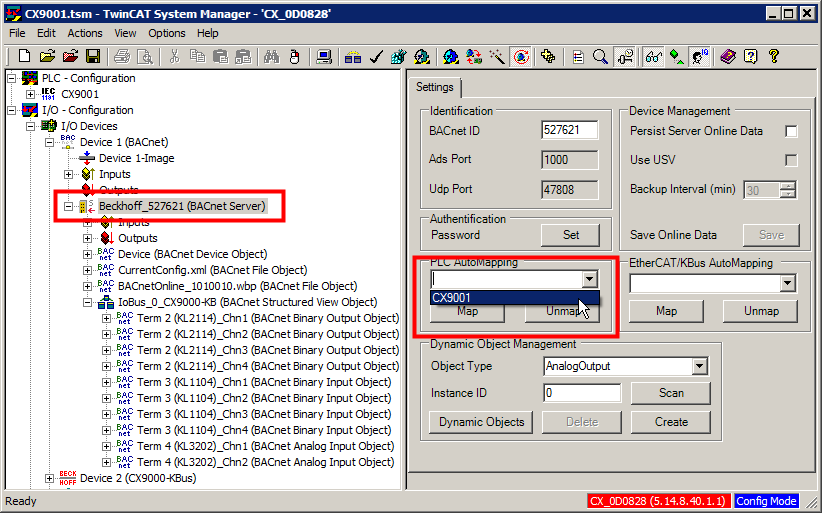Expand the CX9001 PLC tree node
This screenshot has width=822, height=513.
[x=30, y=94]
